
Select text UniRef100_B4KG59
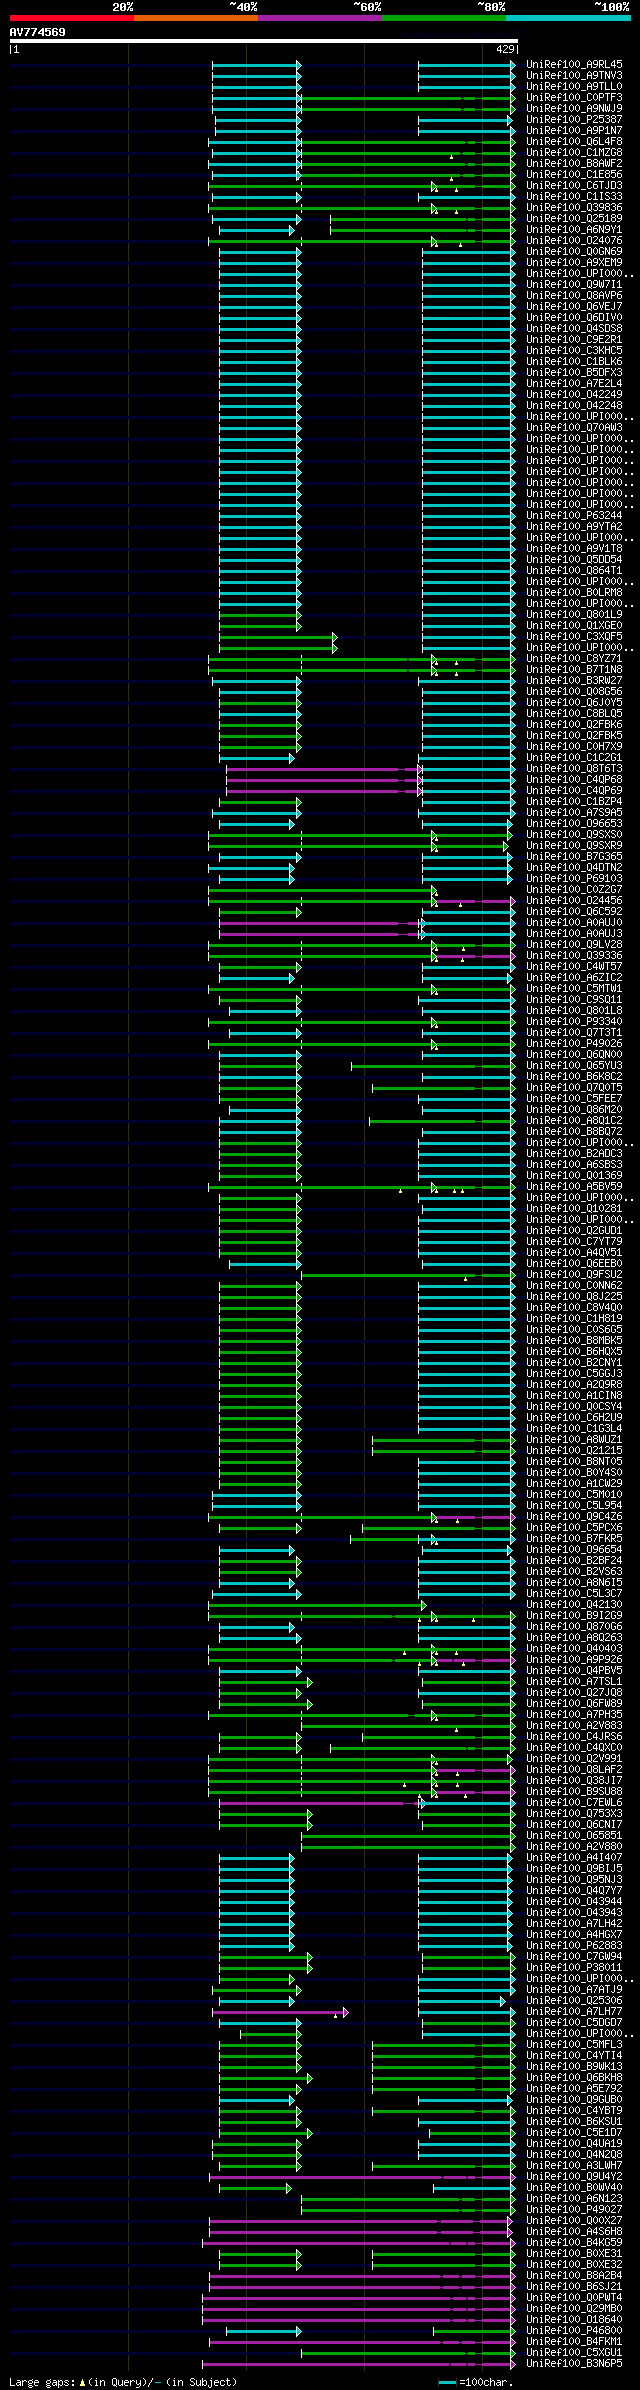574,2243
